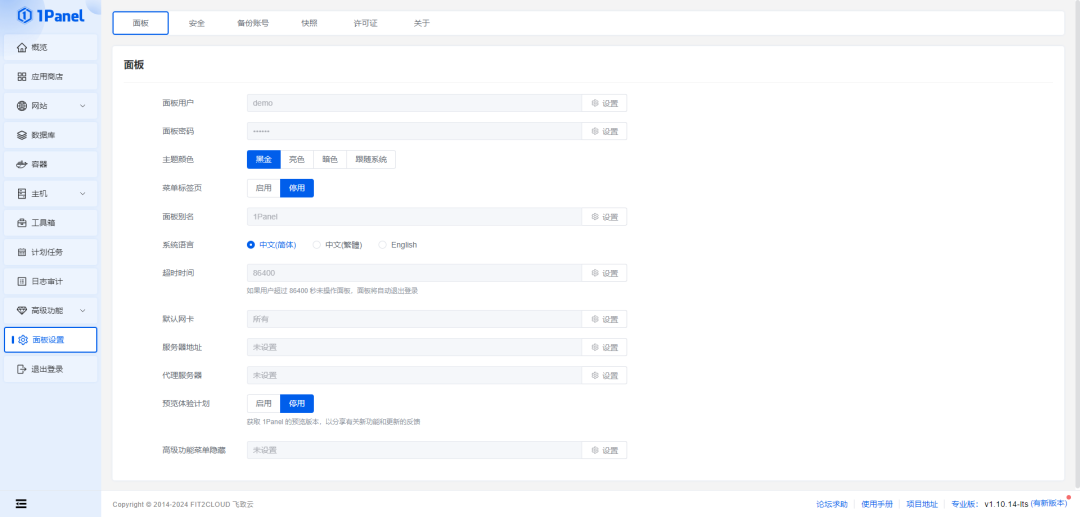
Task: Click 退出登录 logout in sidebar
Action: point(50,369)
